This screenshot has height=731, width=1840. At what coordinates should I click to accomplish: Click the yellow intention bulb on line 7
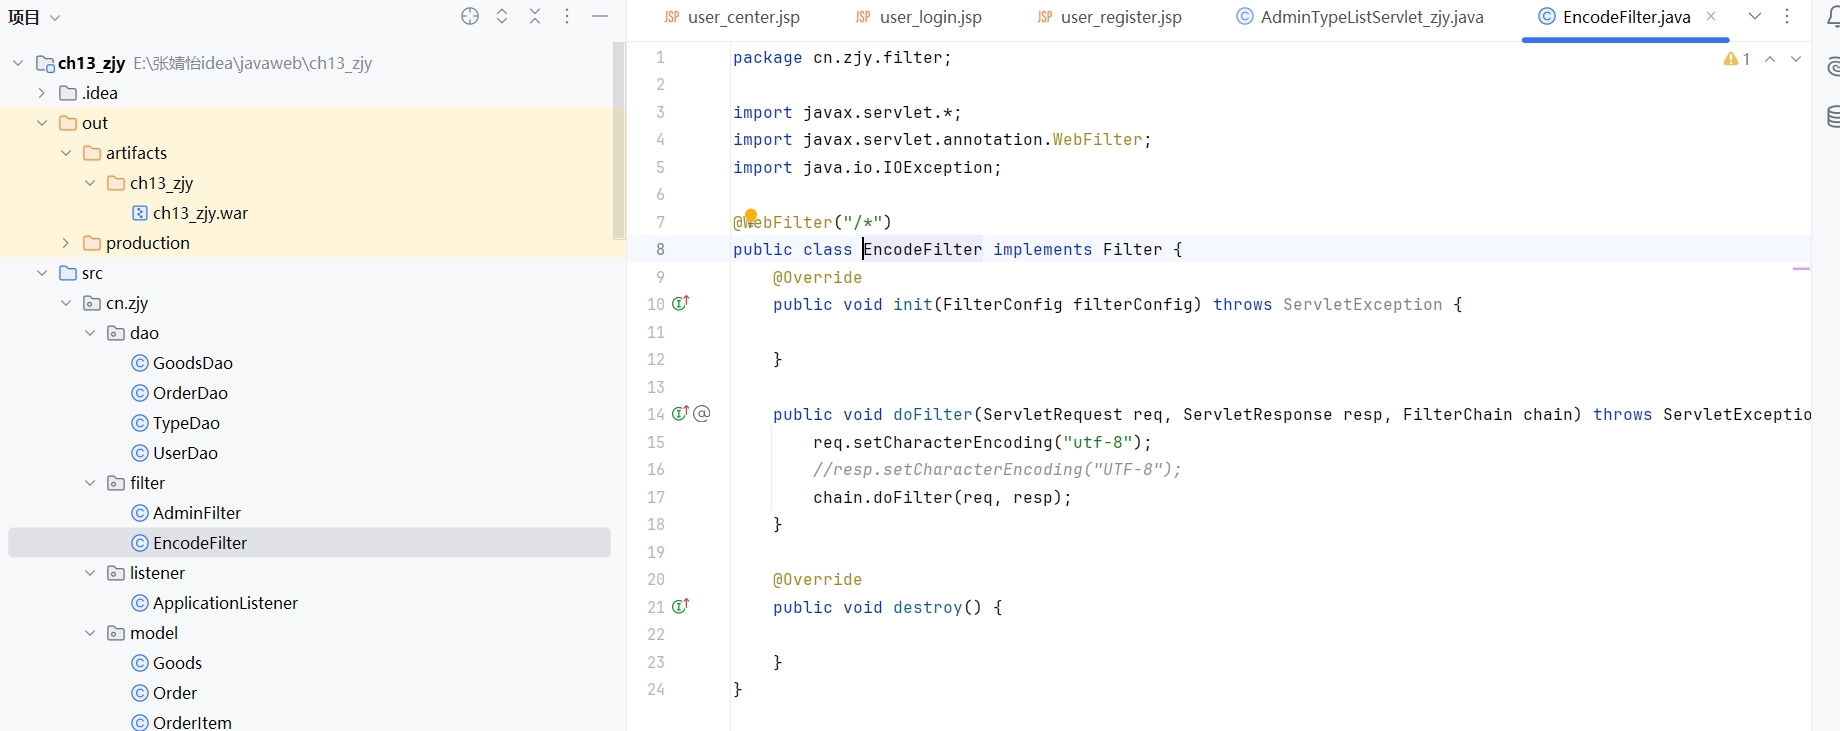tap(751, 216)
